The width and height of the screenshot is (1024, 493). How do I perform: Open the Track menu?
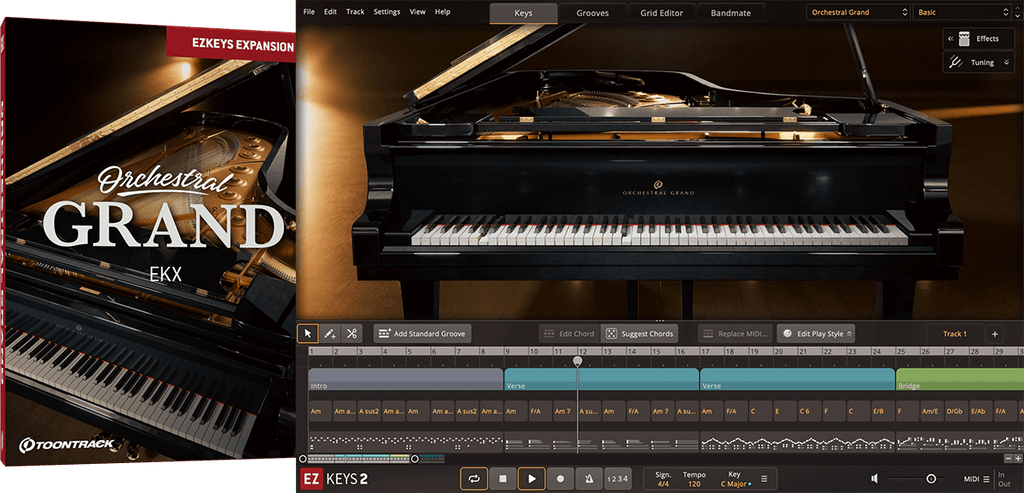355,12
